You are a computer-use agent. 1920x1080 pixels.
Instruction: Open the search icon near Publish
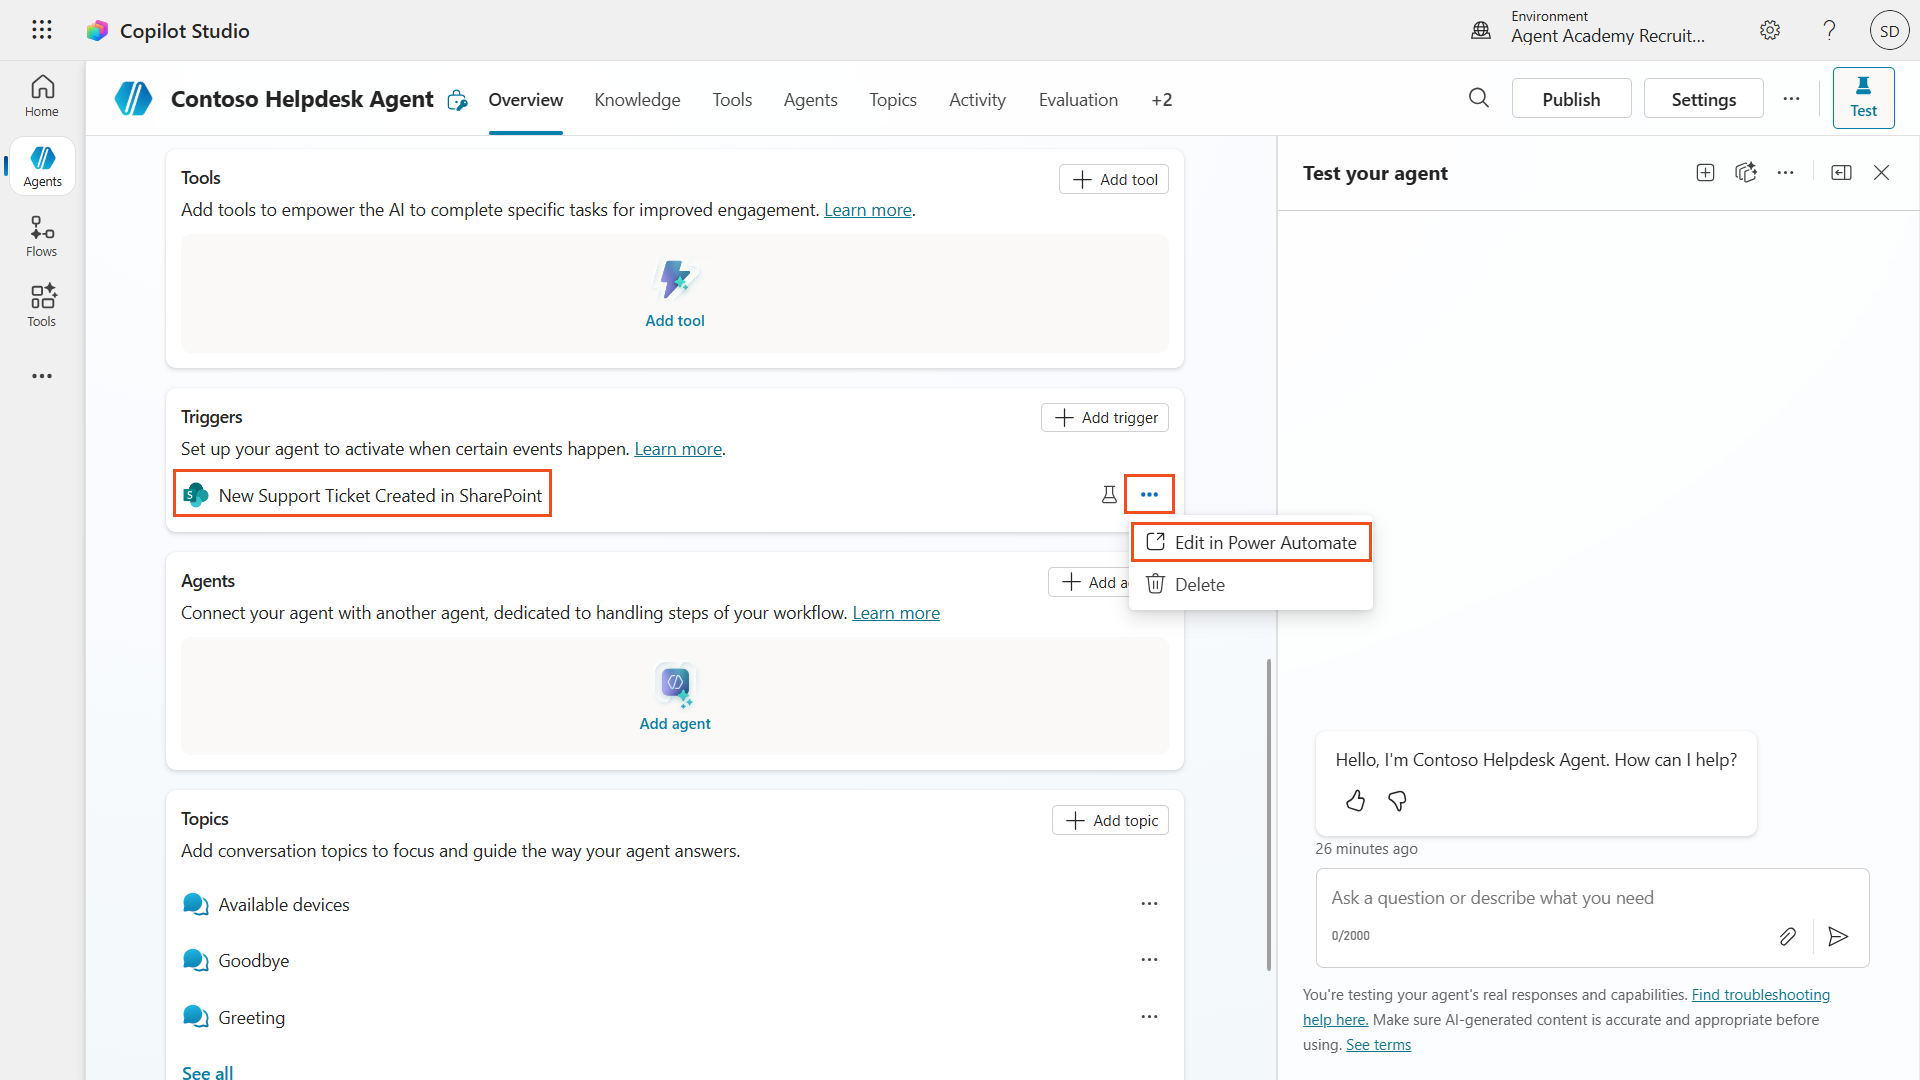coord(1479,98)
